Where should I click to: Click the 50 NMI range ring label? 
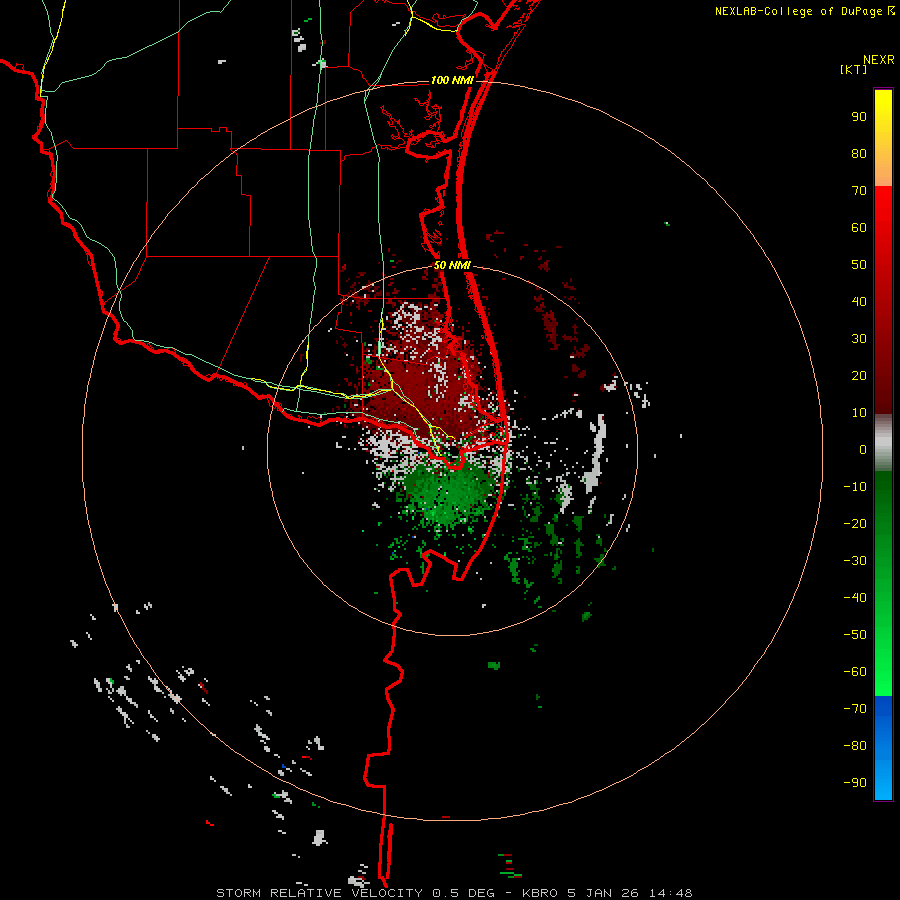(x=452, y=265)
